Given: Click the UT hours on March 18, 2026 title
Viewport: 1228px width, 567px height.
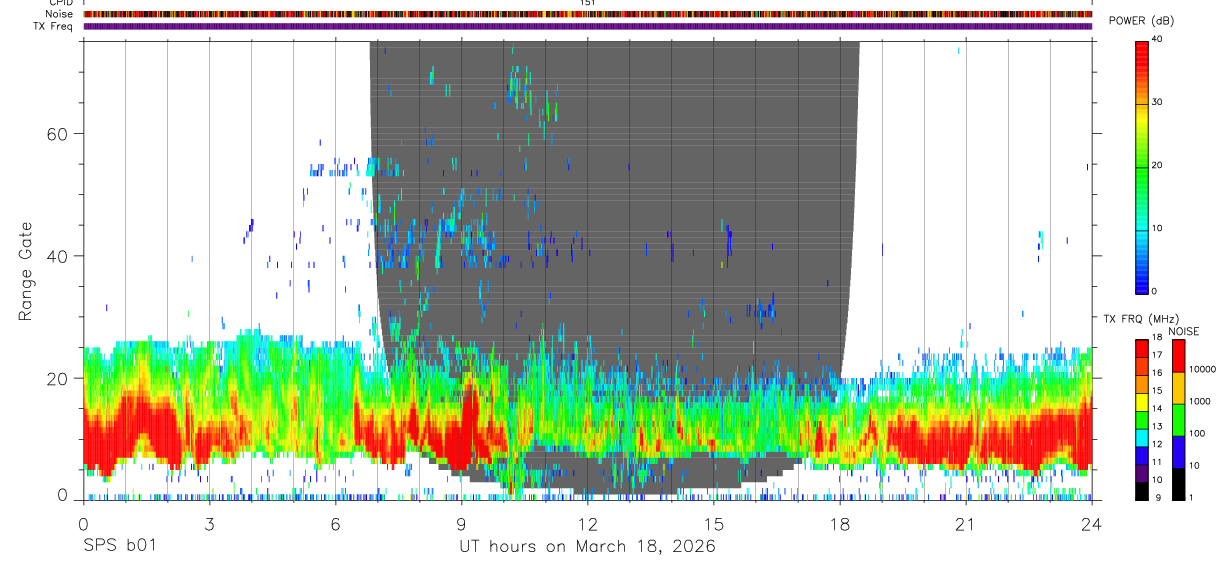Looking at the screenshot, I should (x=587, y=547).
